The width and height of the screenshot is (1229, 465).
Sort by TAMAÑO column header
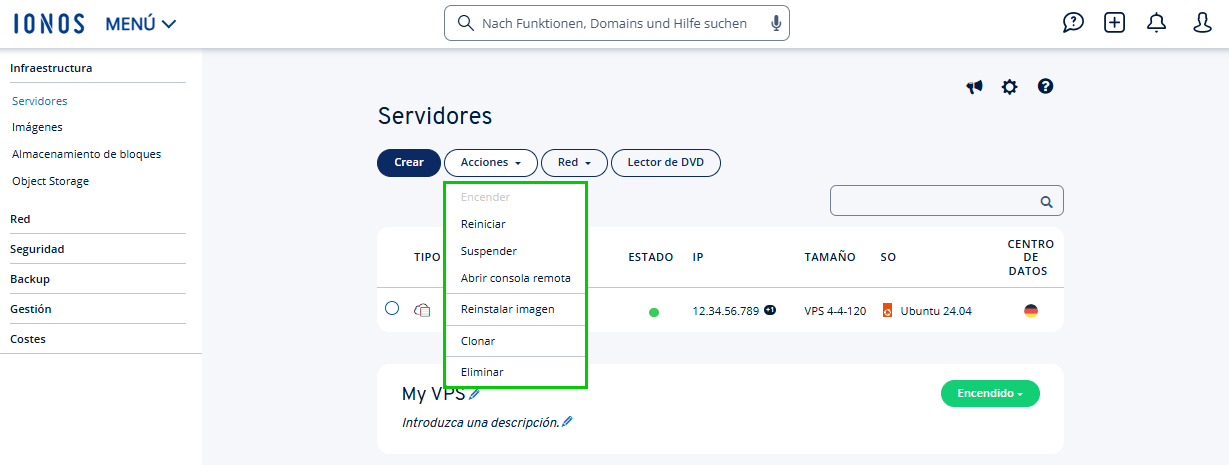(x=830, y=257)
